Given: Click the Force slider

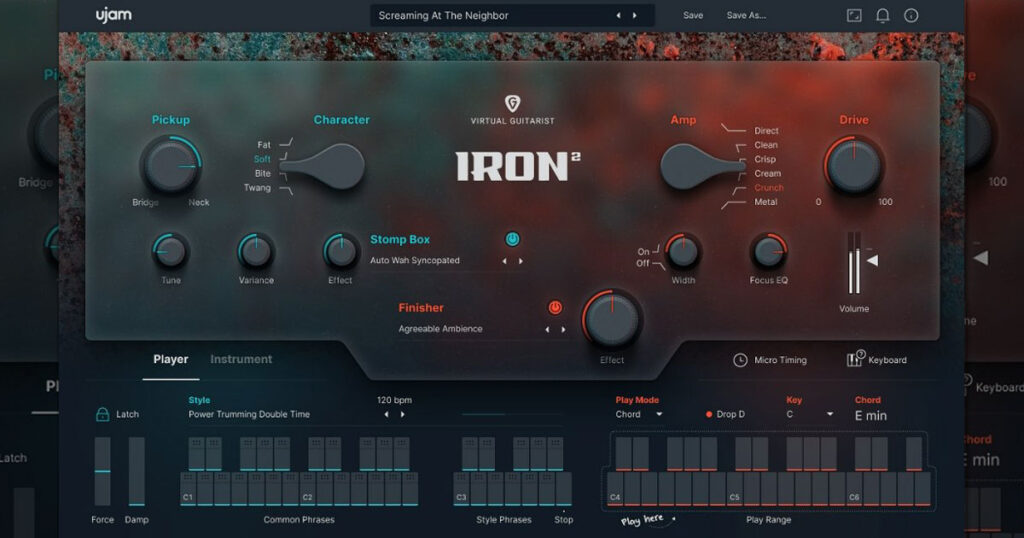Looking at the screenshot, I should pyautogui.click(x=103, y=471).
